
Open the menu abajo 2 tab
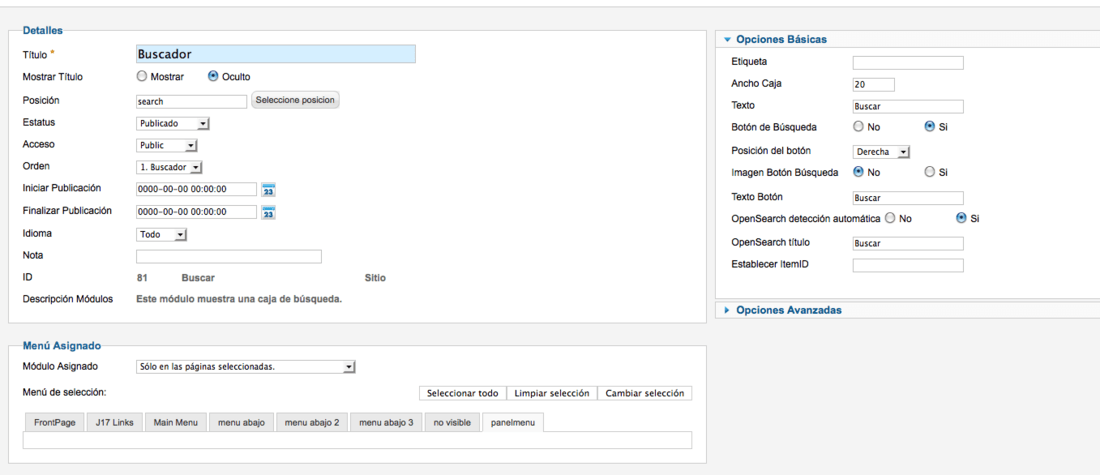(312, 423)
